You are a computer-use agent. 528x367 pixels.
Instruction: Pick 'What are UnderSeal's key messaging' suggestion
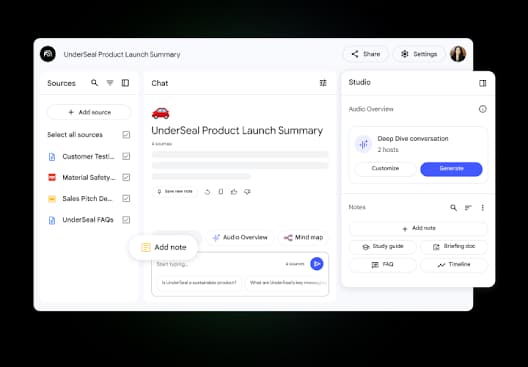287,282
